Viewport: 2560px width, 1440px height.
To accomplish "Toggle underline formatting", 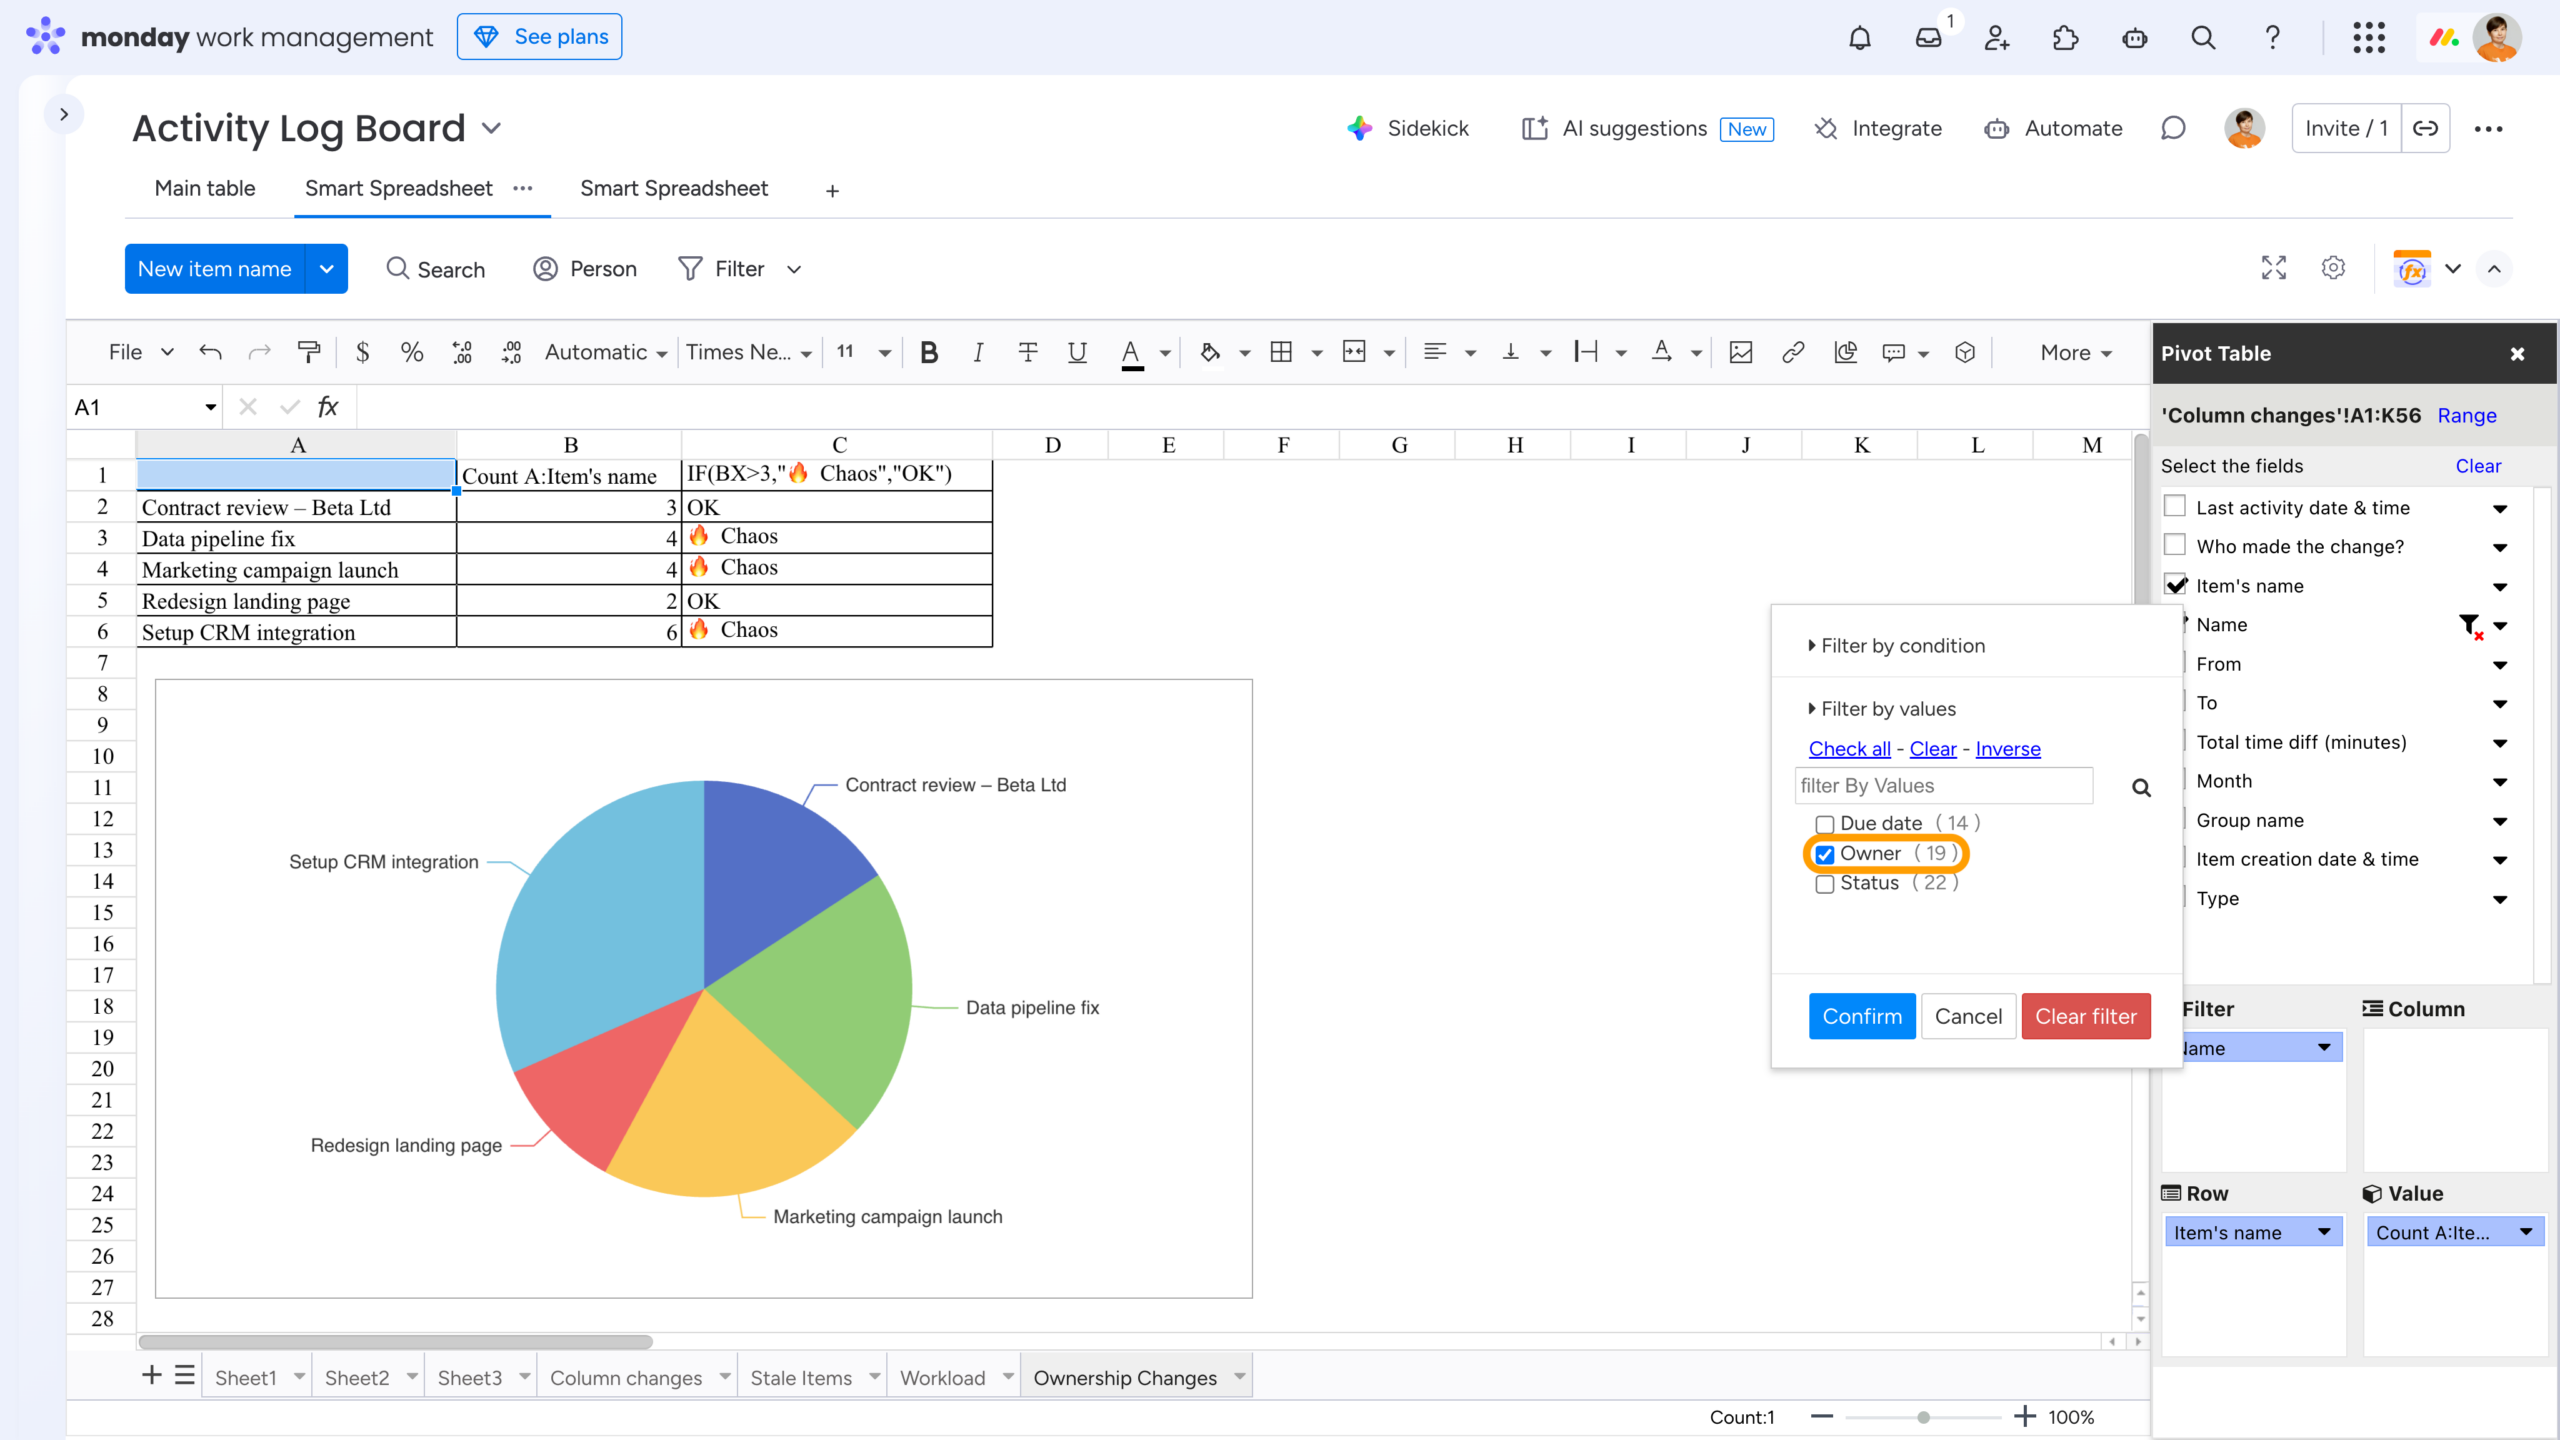I will click(1077, 352).
